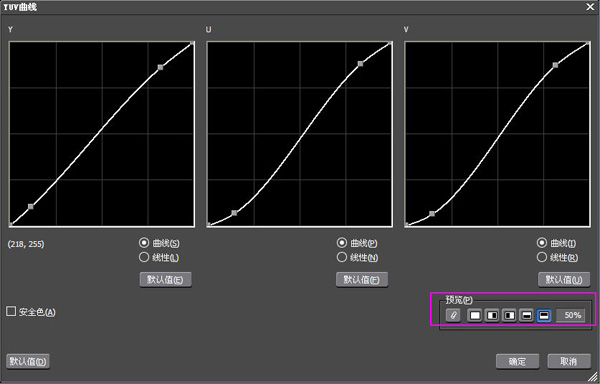Image resolution: width=600 pixels, height=384 pixels.
Task: Enable the 安全色(A) safe color checkbox
Action: click(11, 311)
